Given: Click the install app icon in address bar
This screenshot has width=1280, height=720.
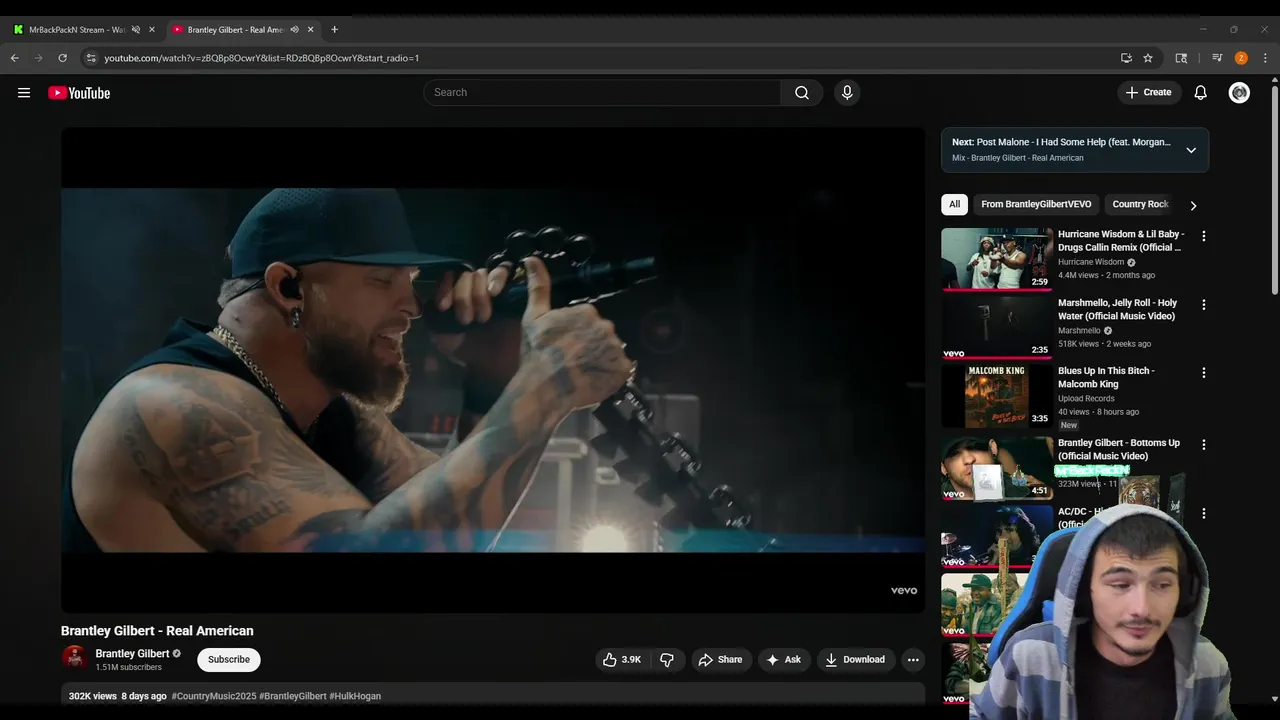Looking at the screenshot, I should pos(1126,58).
